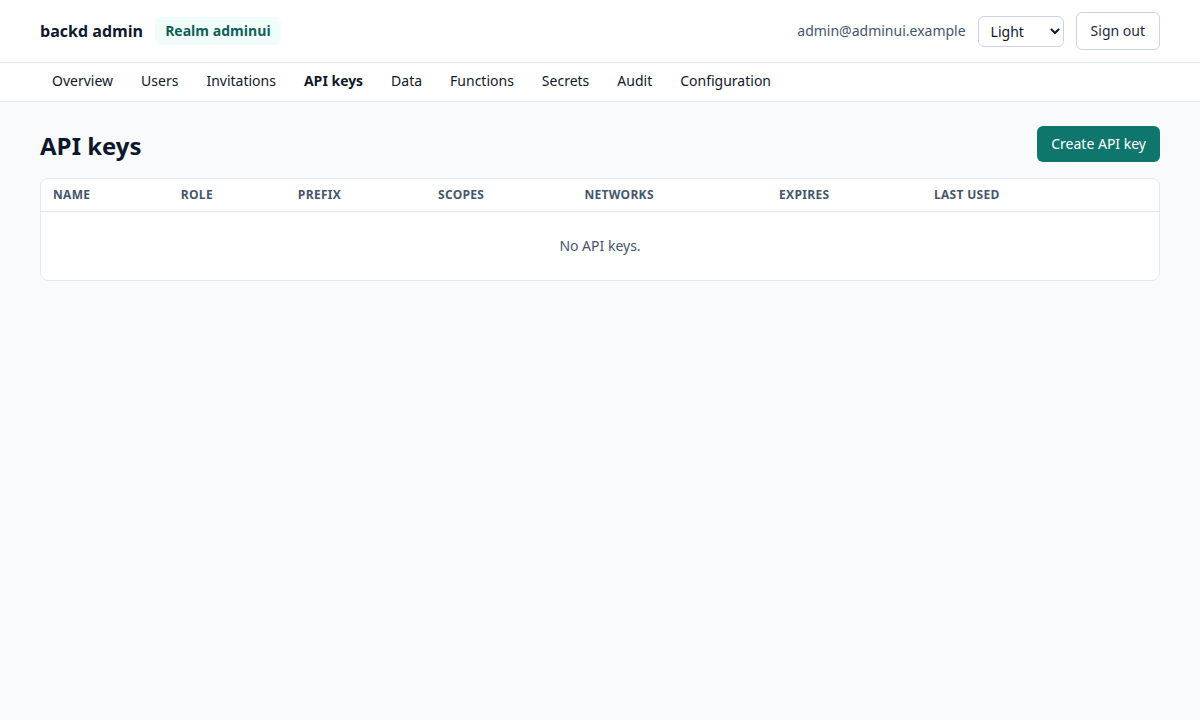Open the Secrets tab
This screenshot has height=720, width=1200.
[565, 81]
